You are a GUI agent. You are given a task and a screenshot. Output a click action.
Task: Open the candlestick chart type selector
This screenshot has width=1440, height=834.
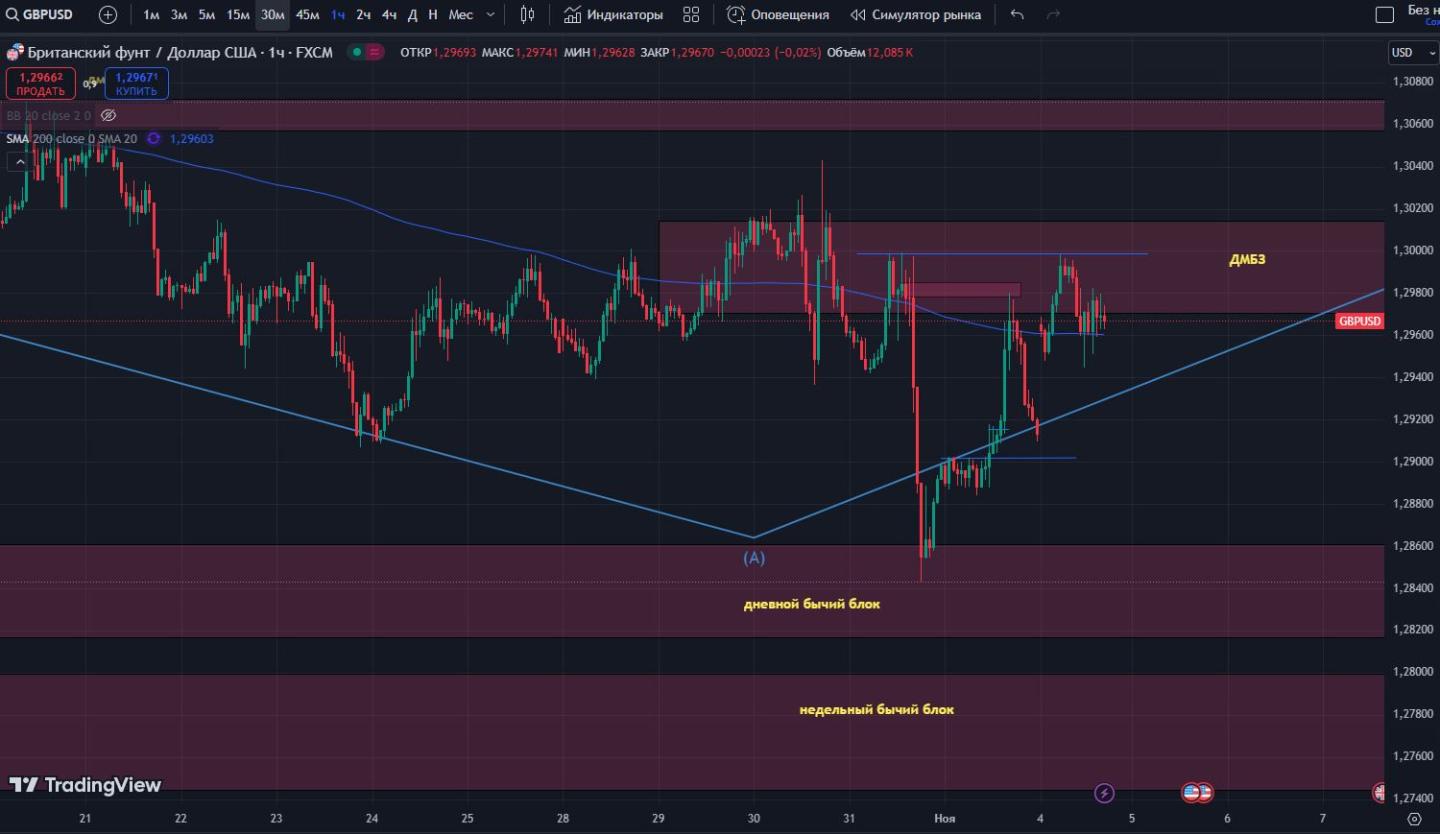[528, 15]
